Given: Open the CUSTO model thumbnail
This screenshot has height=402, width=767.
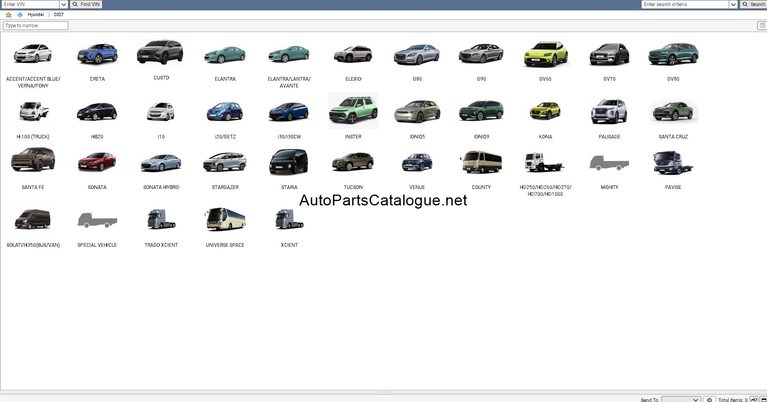Looking at the screenshot, I should tap(160, 52).
